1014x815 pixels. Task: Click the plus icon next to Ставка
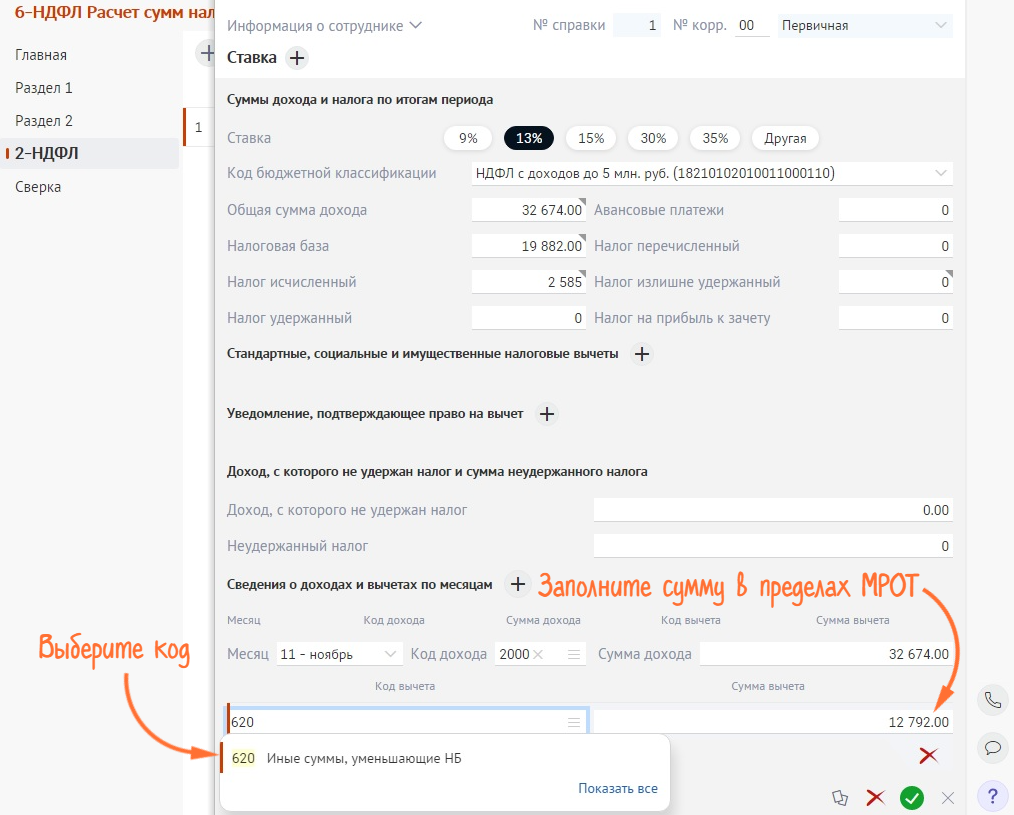pyautogui.click(x=297, y=58)
